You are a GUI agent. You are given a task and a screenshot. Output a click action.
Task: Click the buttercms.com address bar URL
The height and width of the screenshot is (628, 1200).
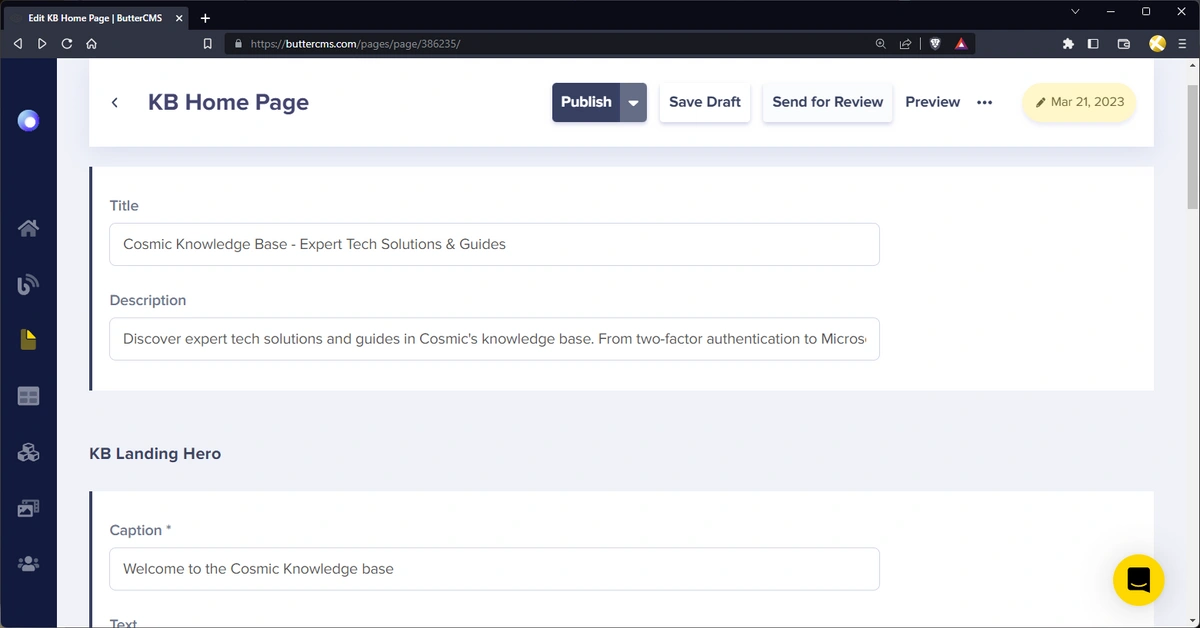coord(355,44)
